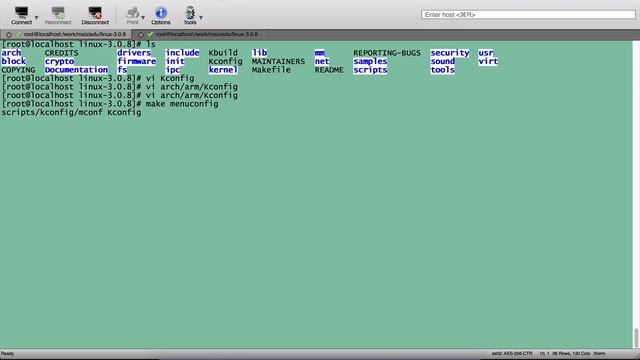
Task: Click the 'virt' directory name
Action: (488, 61)
